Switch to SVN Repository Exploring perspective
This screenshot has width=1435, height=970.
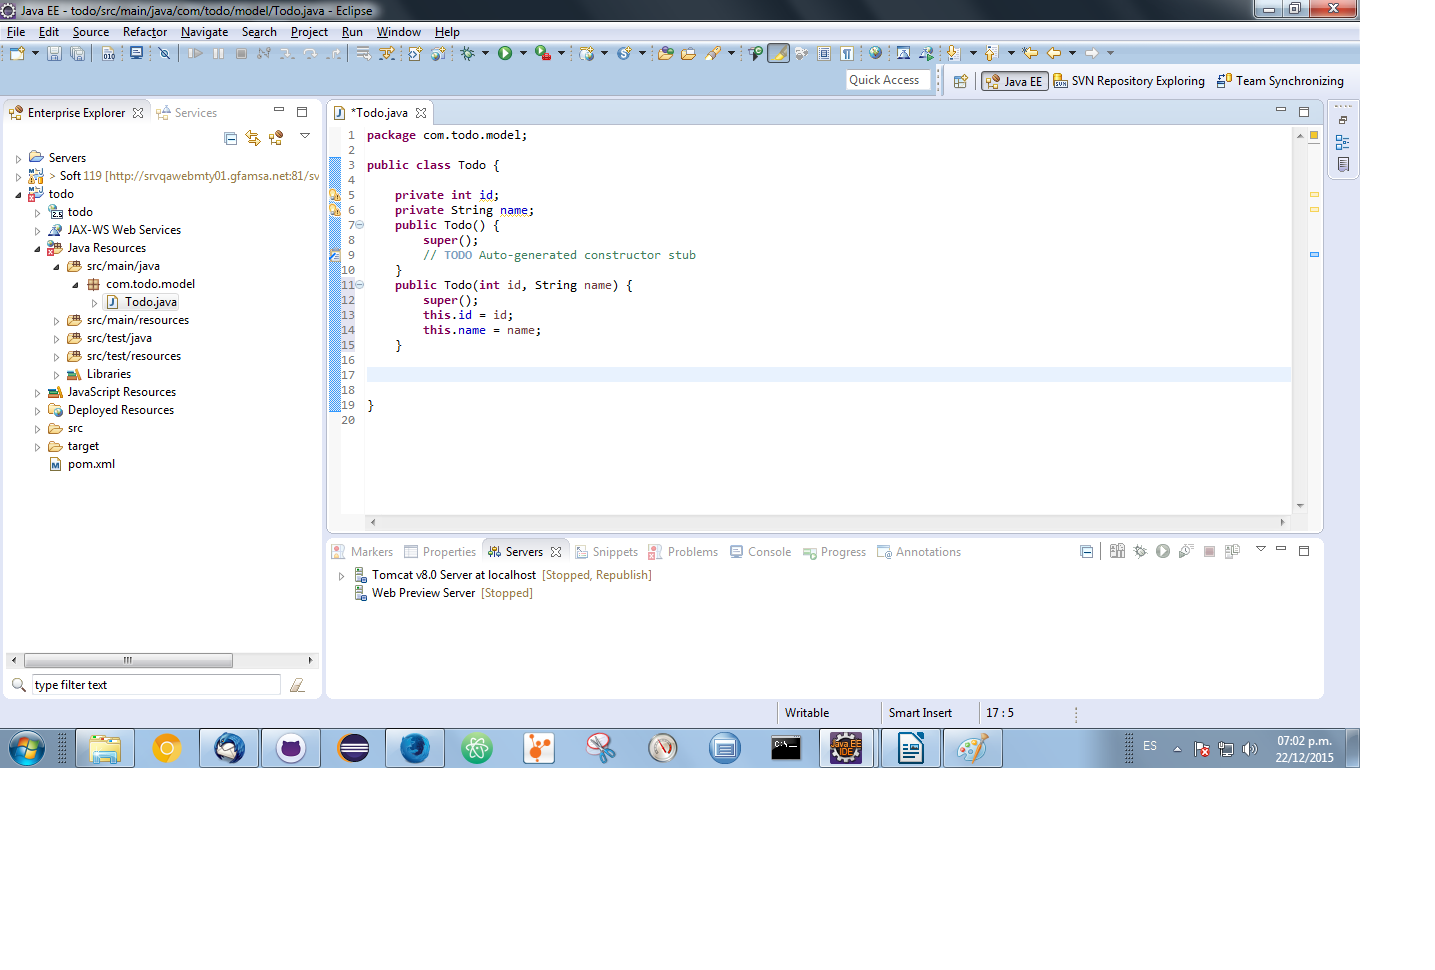pyautogui.click(x=1129, y=81)
